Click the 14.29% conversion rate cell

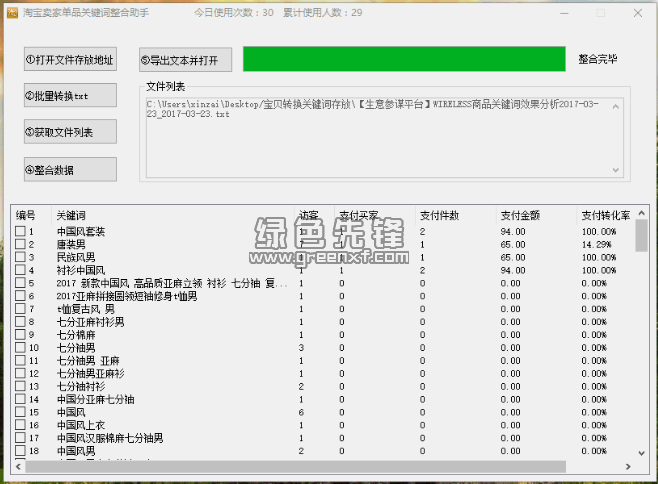(596, 244)
